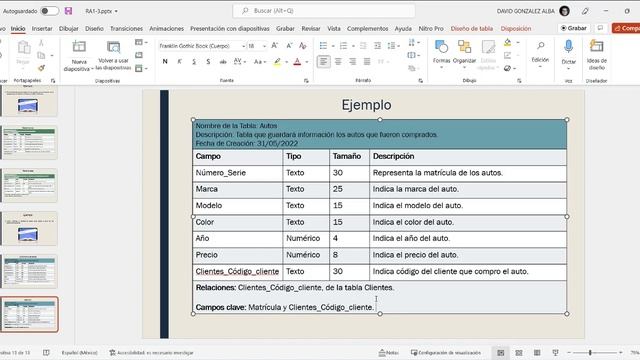Open the Inicio ribbon tab

pyautogui.click(x=18, y=29)
